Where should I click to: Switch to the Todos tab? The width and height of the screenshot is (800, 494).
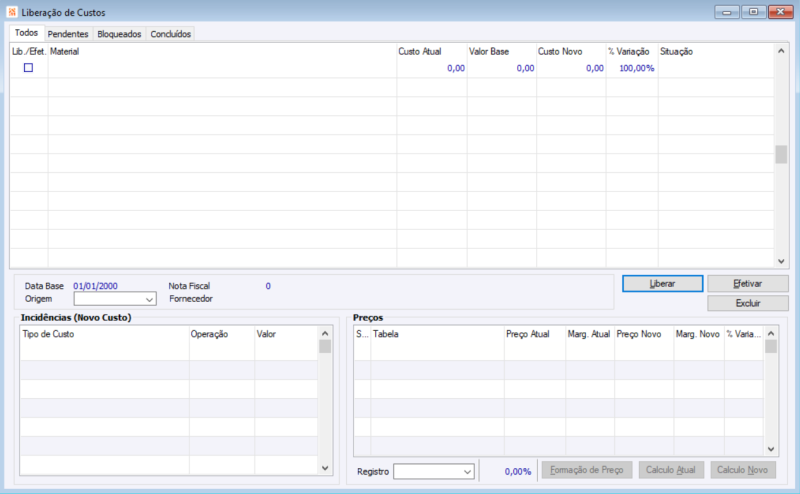pos(27,33)
